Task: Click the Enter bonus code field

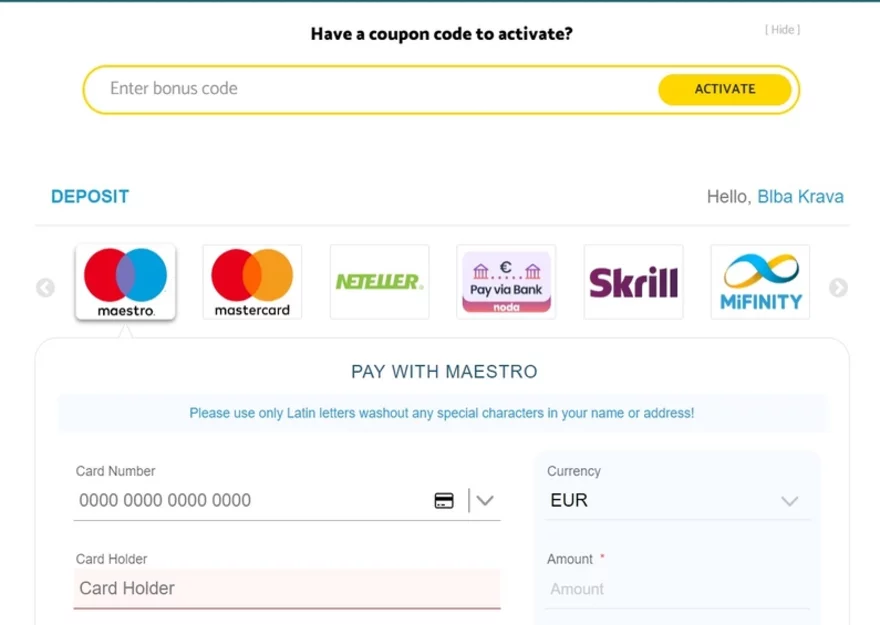Action: (x=370, y=89)
